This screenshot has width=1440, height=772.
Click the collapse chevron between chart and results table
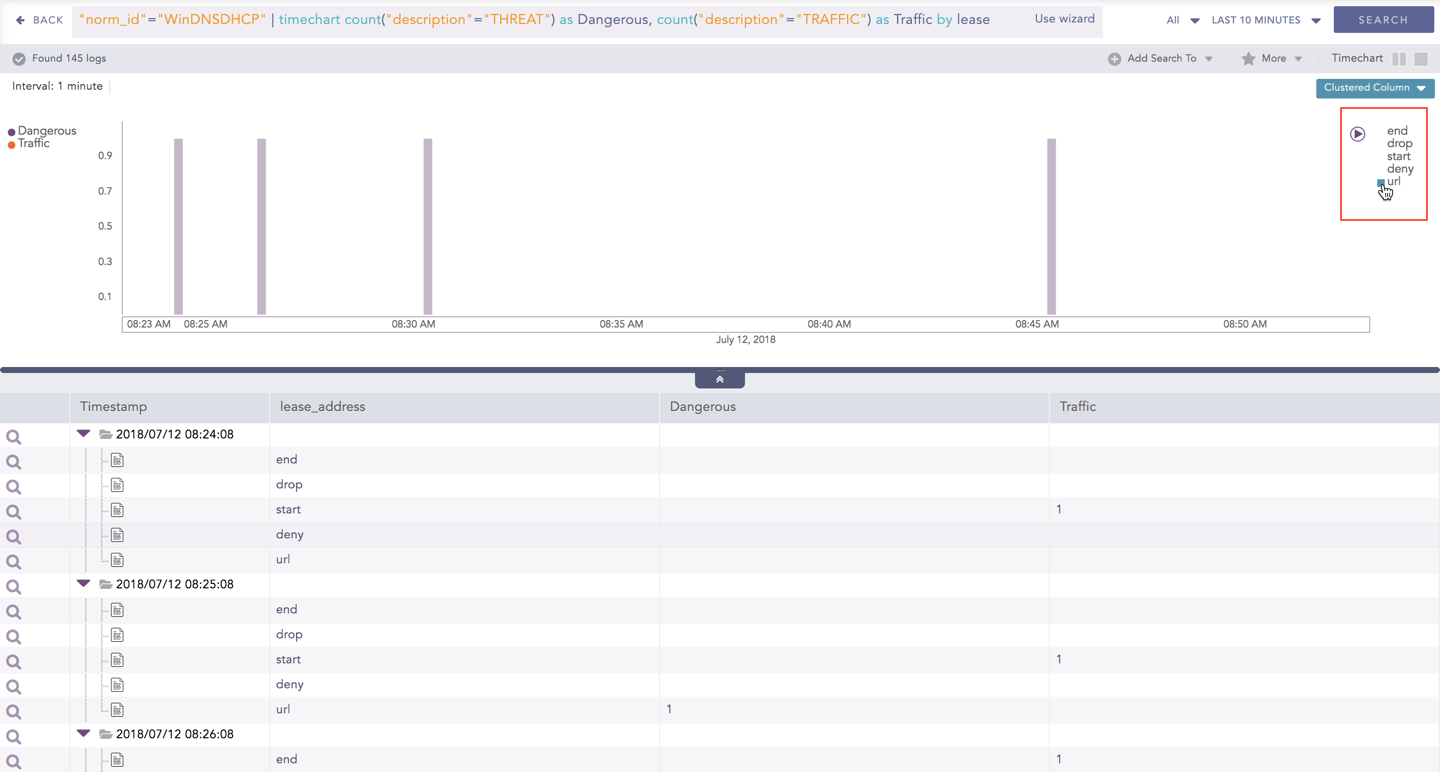click(720, 378)
